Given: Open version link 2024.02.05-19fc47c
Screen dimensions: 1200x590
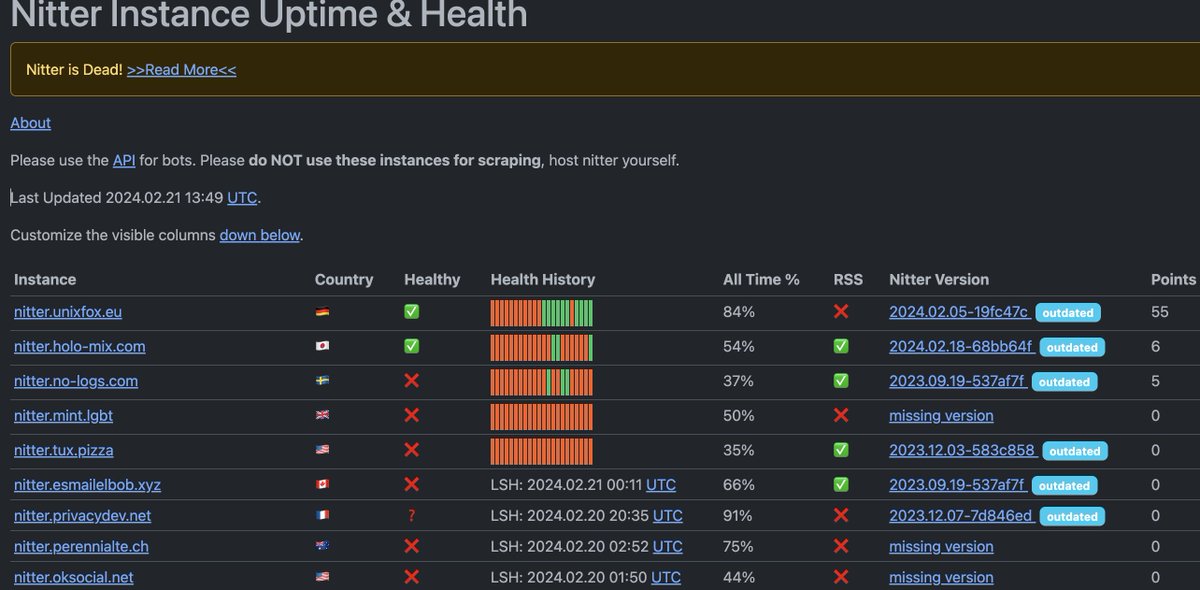Looking at the screenshot, I should pos(959,312).
